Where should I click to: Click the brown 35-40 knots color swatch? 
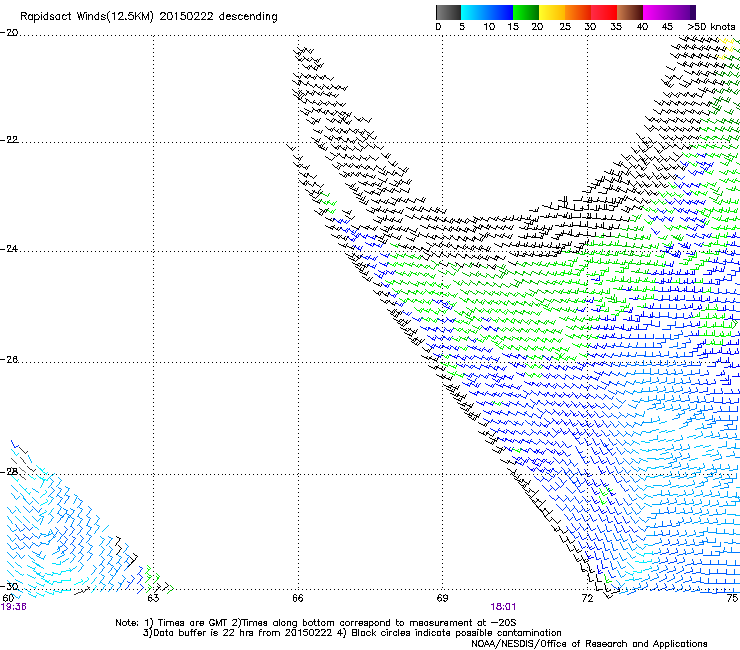pos(630,12)
